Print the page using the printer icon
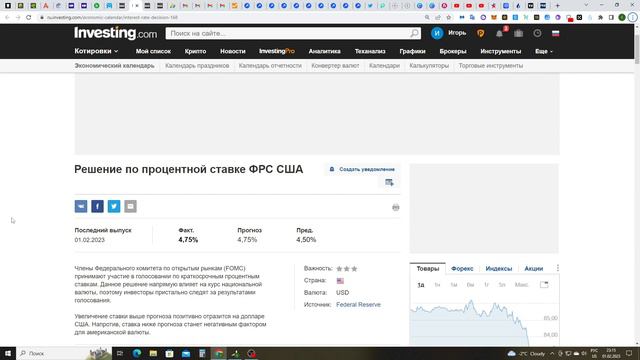640x360 pixels. [396, 207]
